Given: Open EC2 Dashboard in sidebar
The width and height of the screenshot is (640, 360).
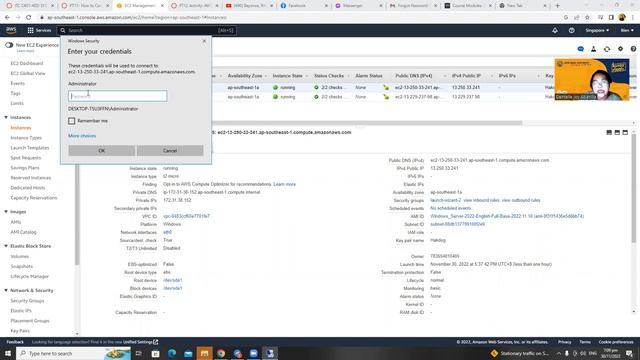Looking at the screenshot, I should [x=27, y=64].
